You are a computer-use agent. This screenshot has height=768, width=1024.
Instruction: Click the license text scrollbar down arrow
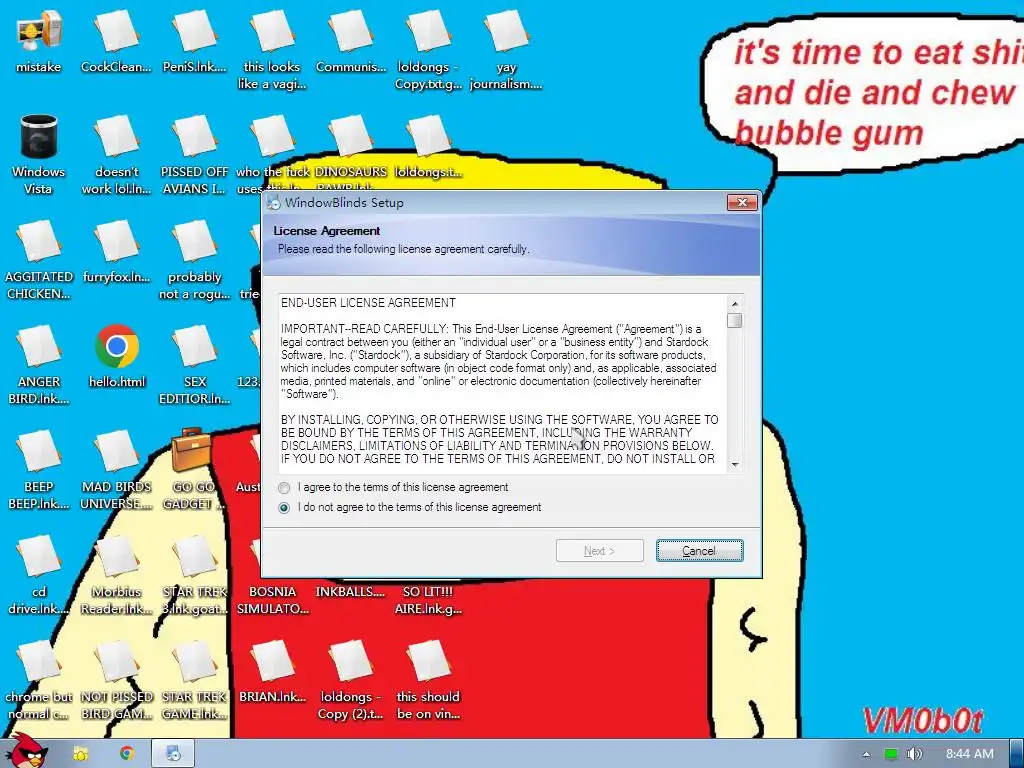pos(735,464)
